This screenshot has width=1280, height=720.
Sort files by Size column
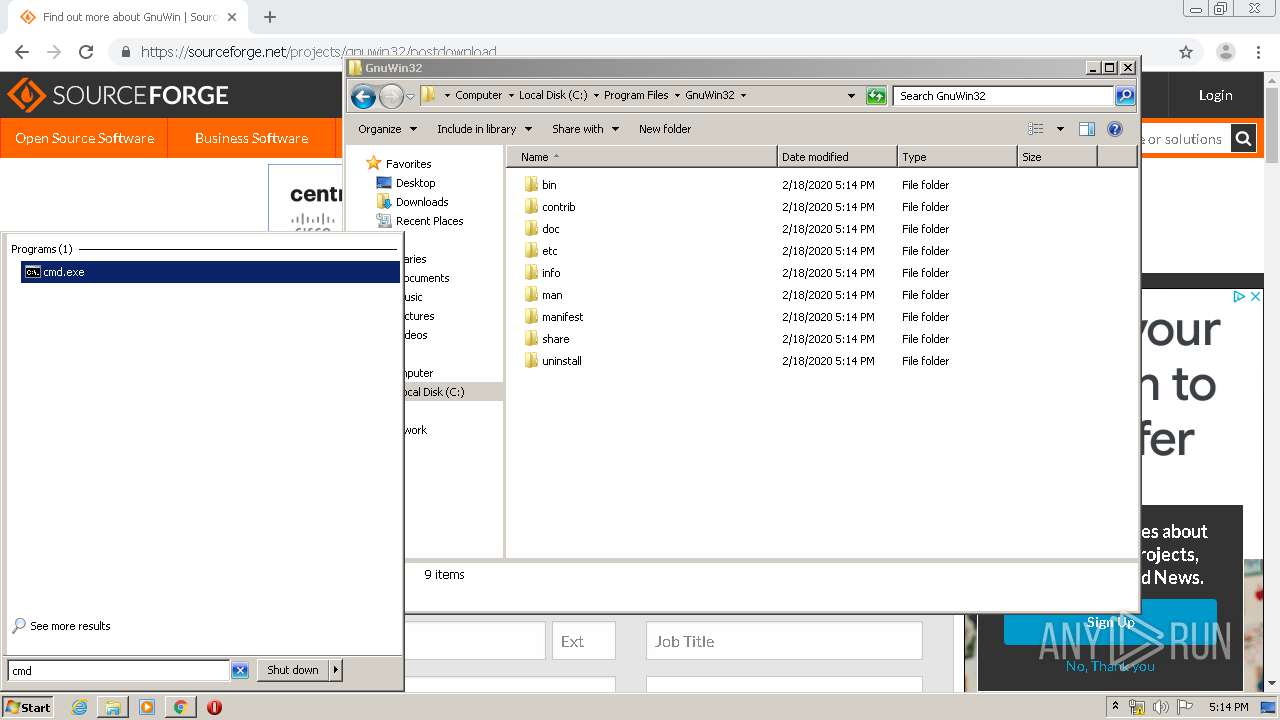1057,157
